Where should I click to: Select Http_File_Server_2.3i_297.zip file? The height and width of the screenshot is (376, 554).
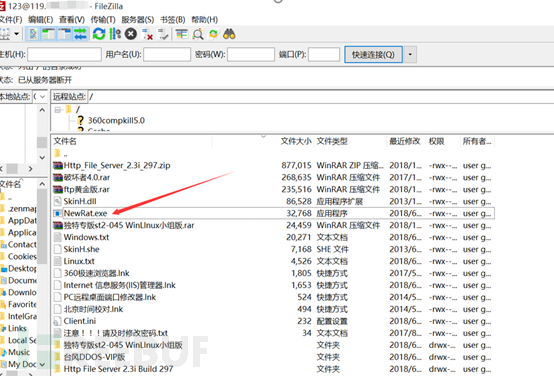[117, 165]
